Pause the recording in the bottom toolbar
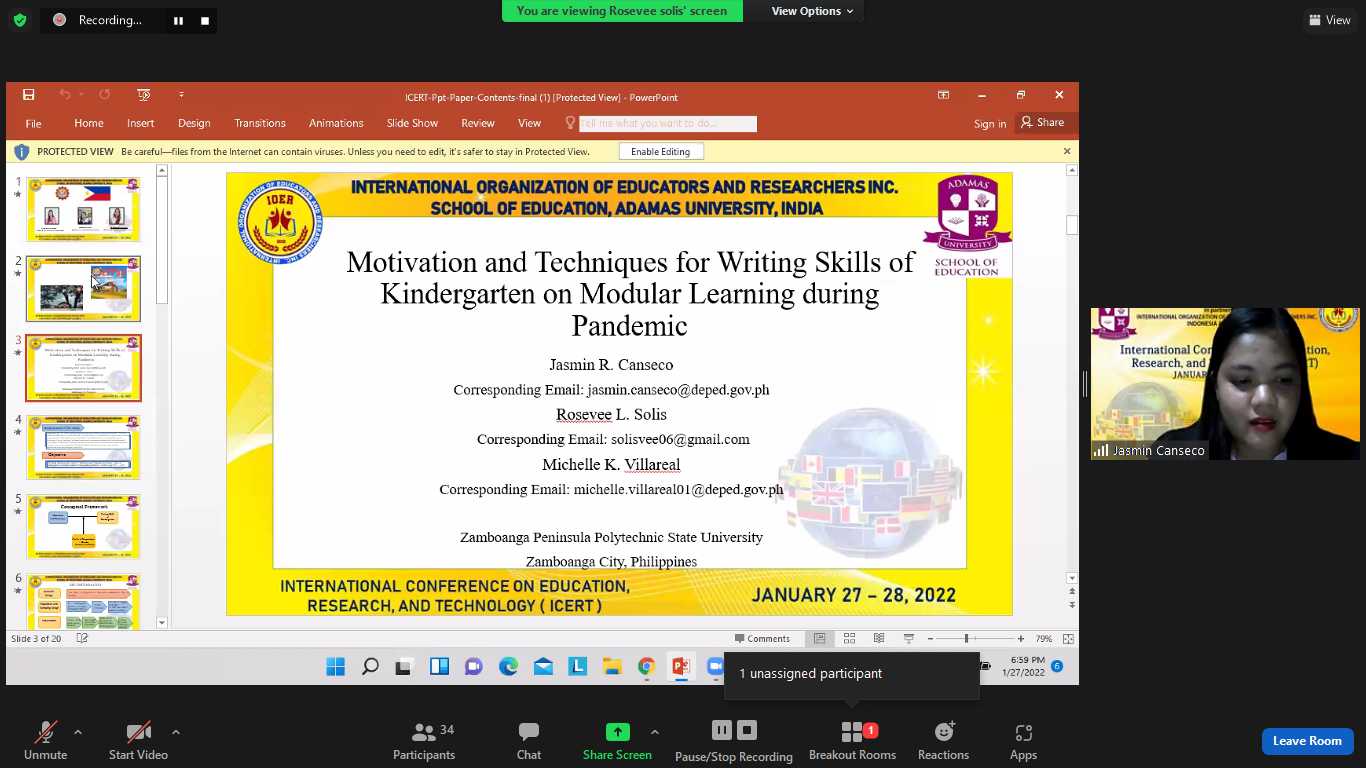 (x=721, y=730)
